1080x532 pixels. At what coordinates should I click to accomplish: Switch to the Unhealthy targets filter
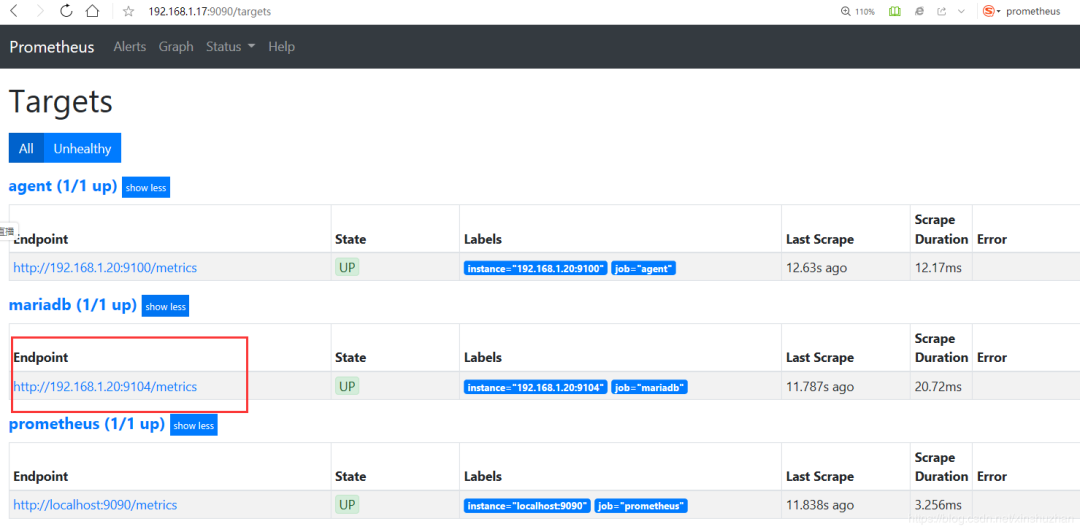(x=82, y=148)
